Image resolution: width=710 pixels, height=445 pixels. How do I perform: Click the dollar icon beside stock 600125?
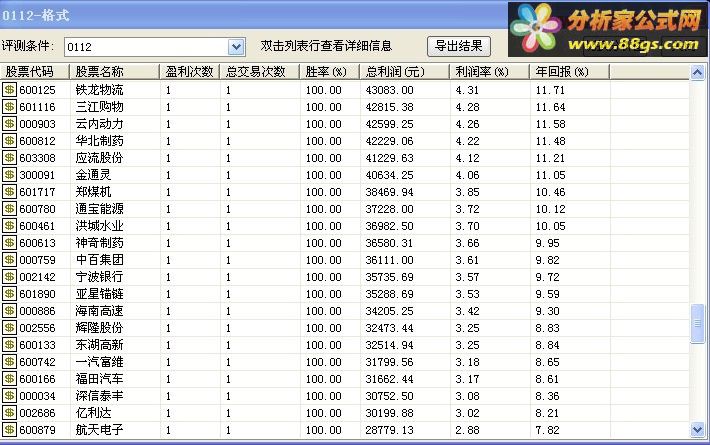click(x=9, y=90)
